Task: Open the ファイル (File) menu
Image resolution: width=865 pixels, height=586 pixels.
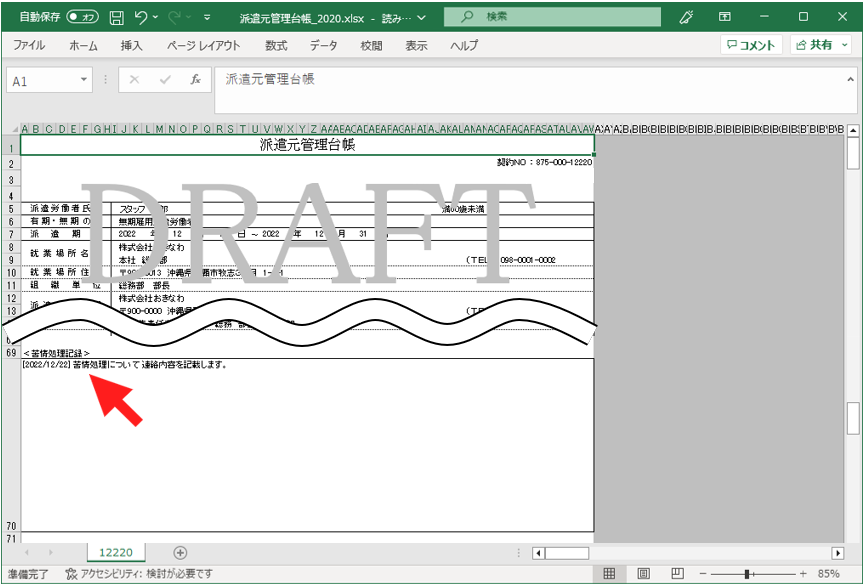Action: coord(29,45)
